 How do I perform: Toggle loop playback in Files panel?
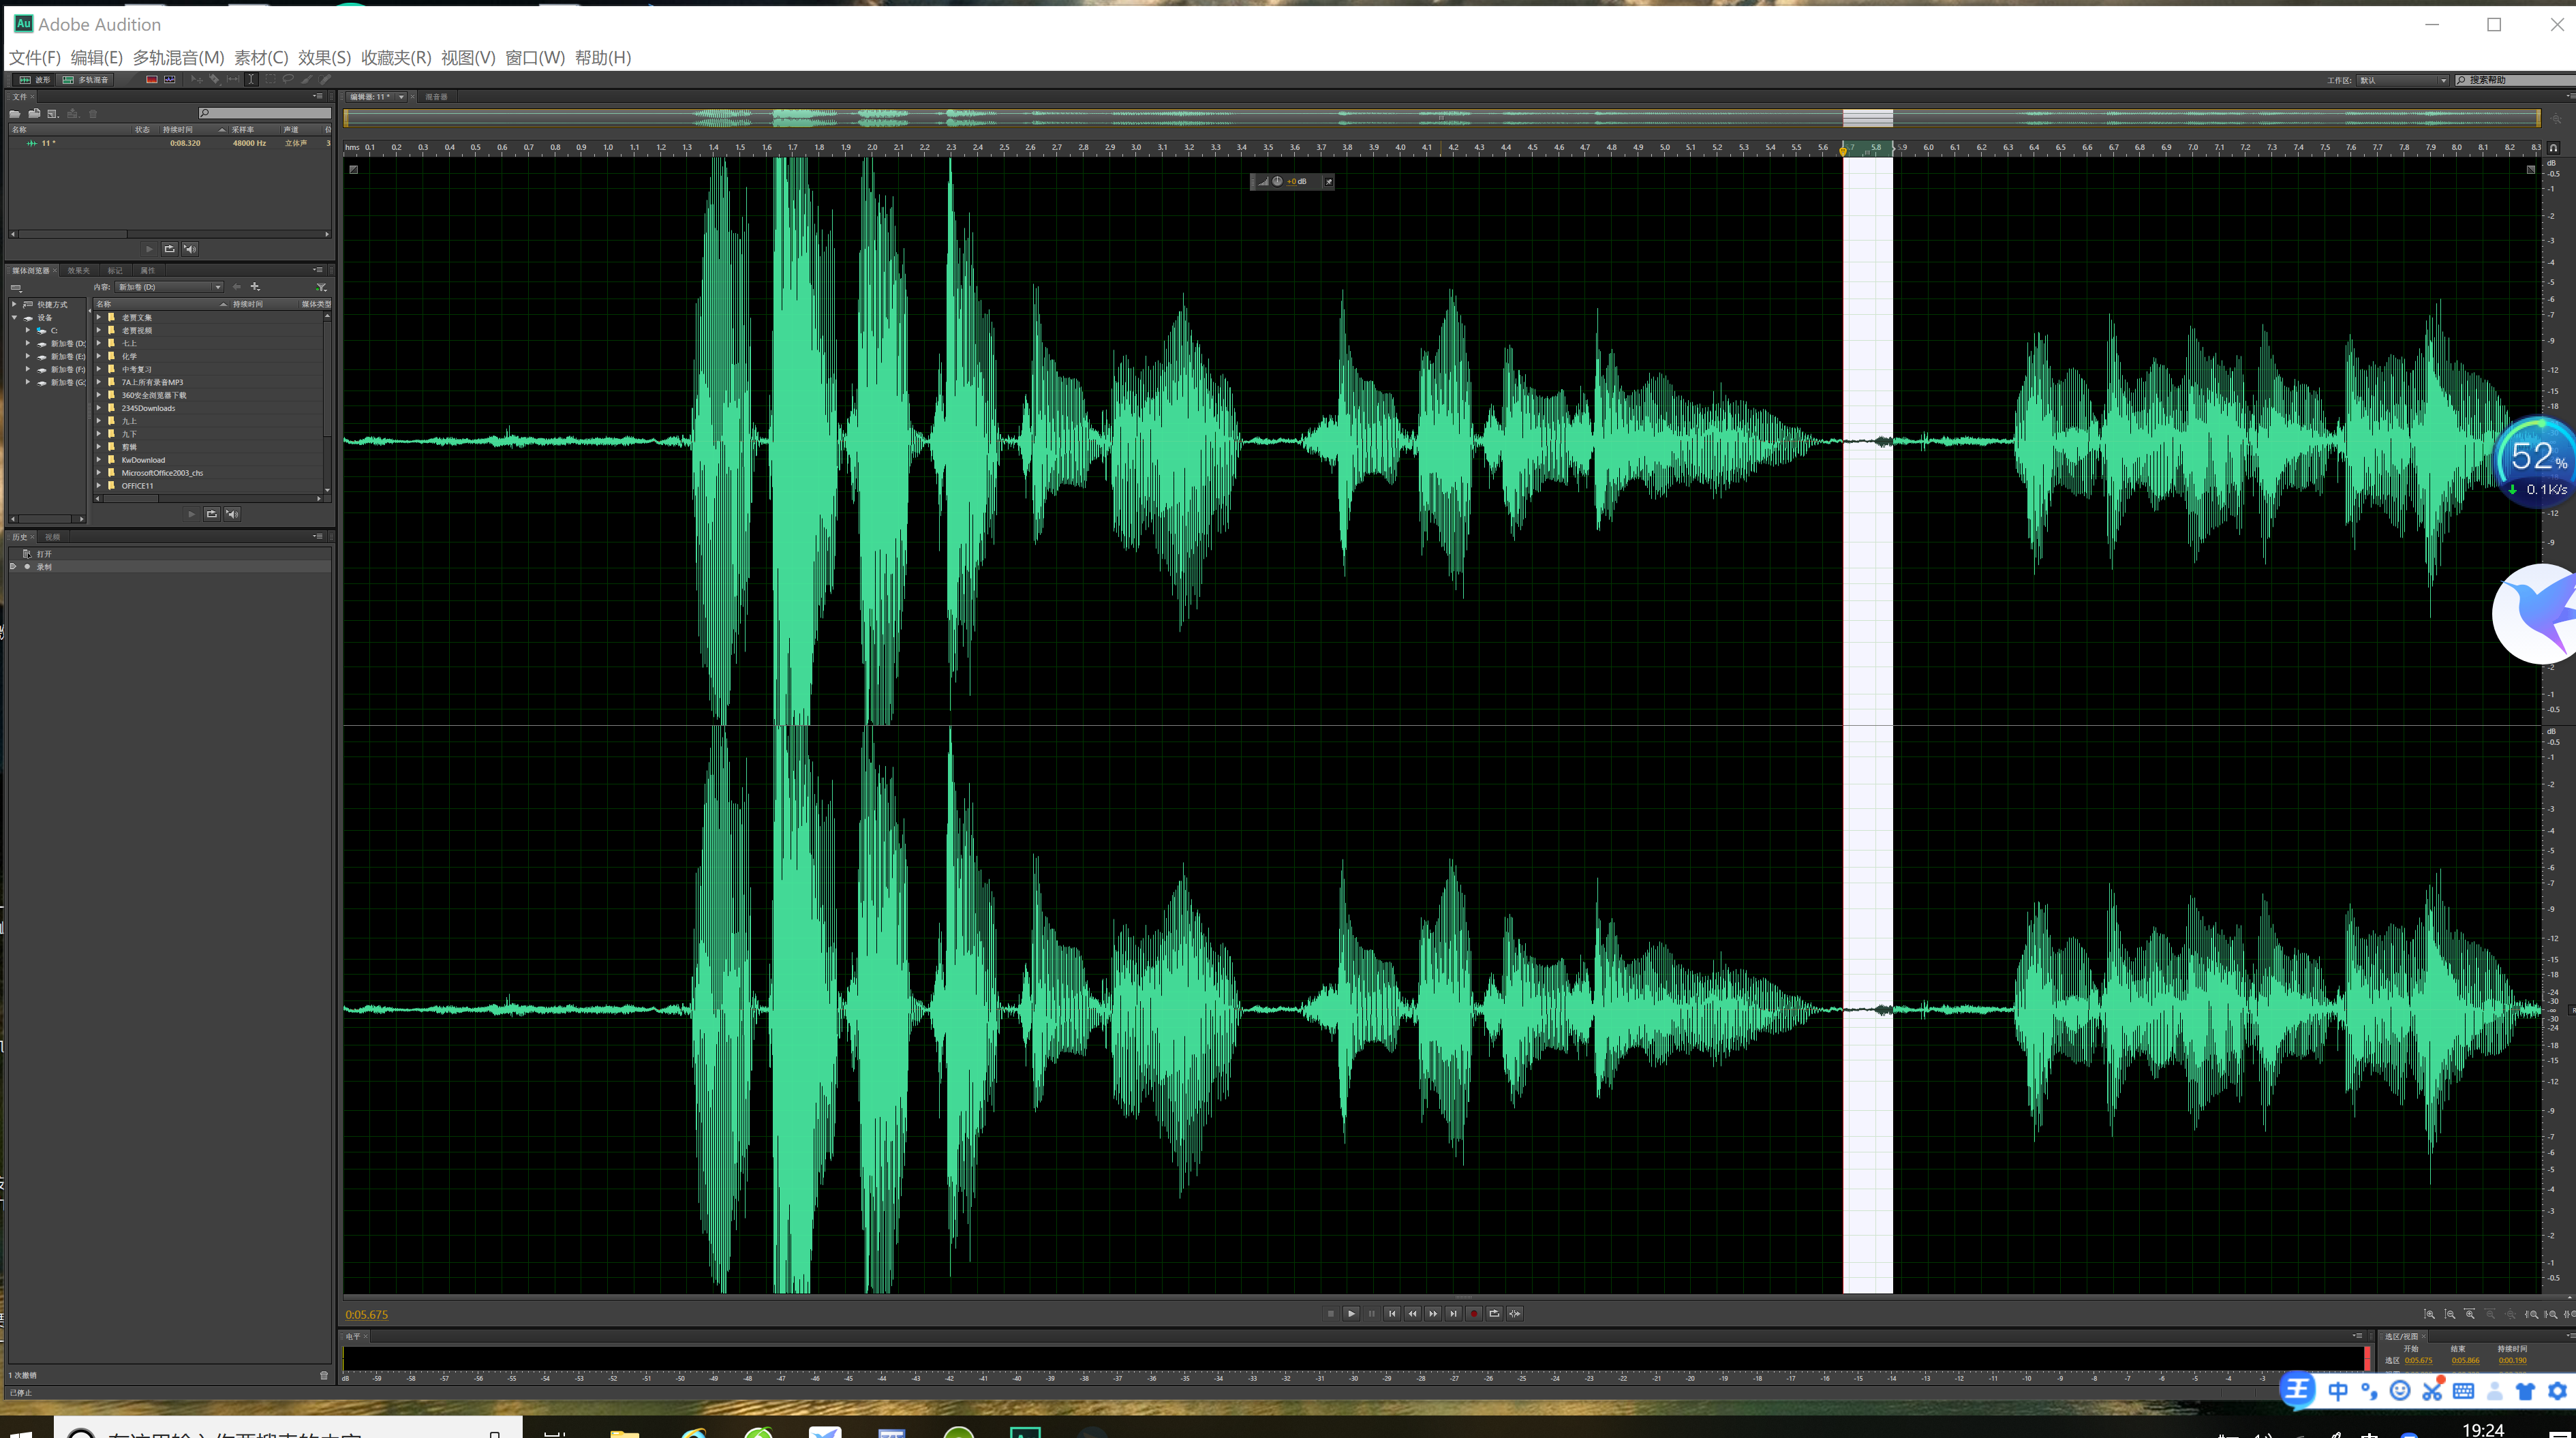169,248
